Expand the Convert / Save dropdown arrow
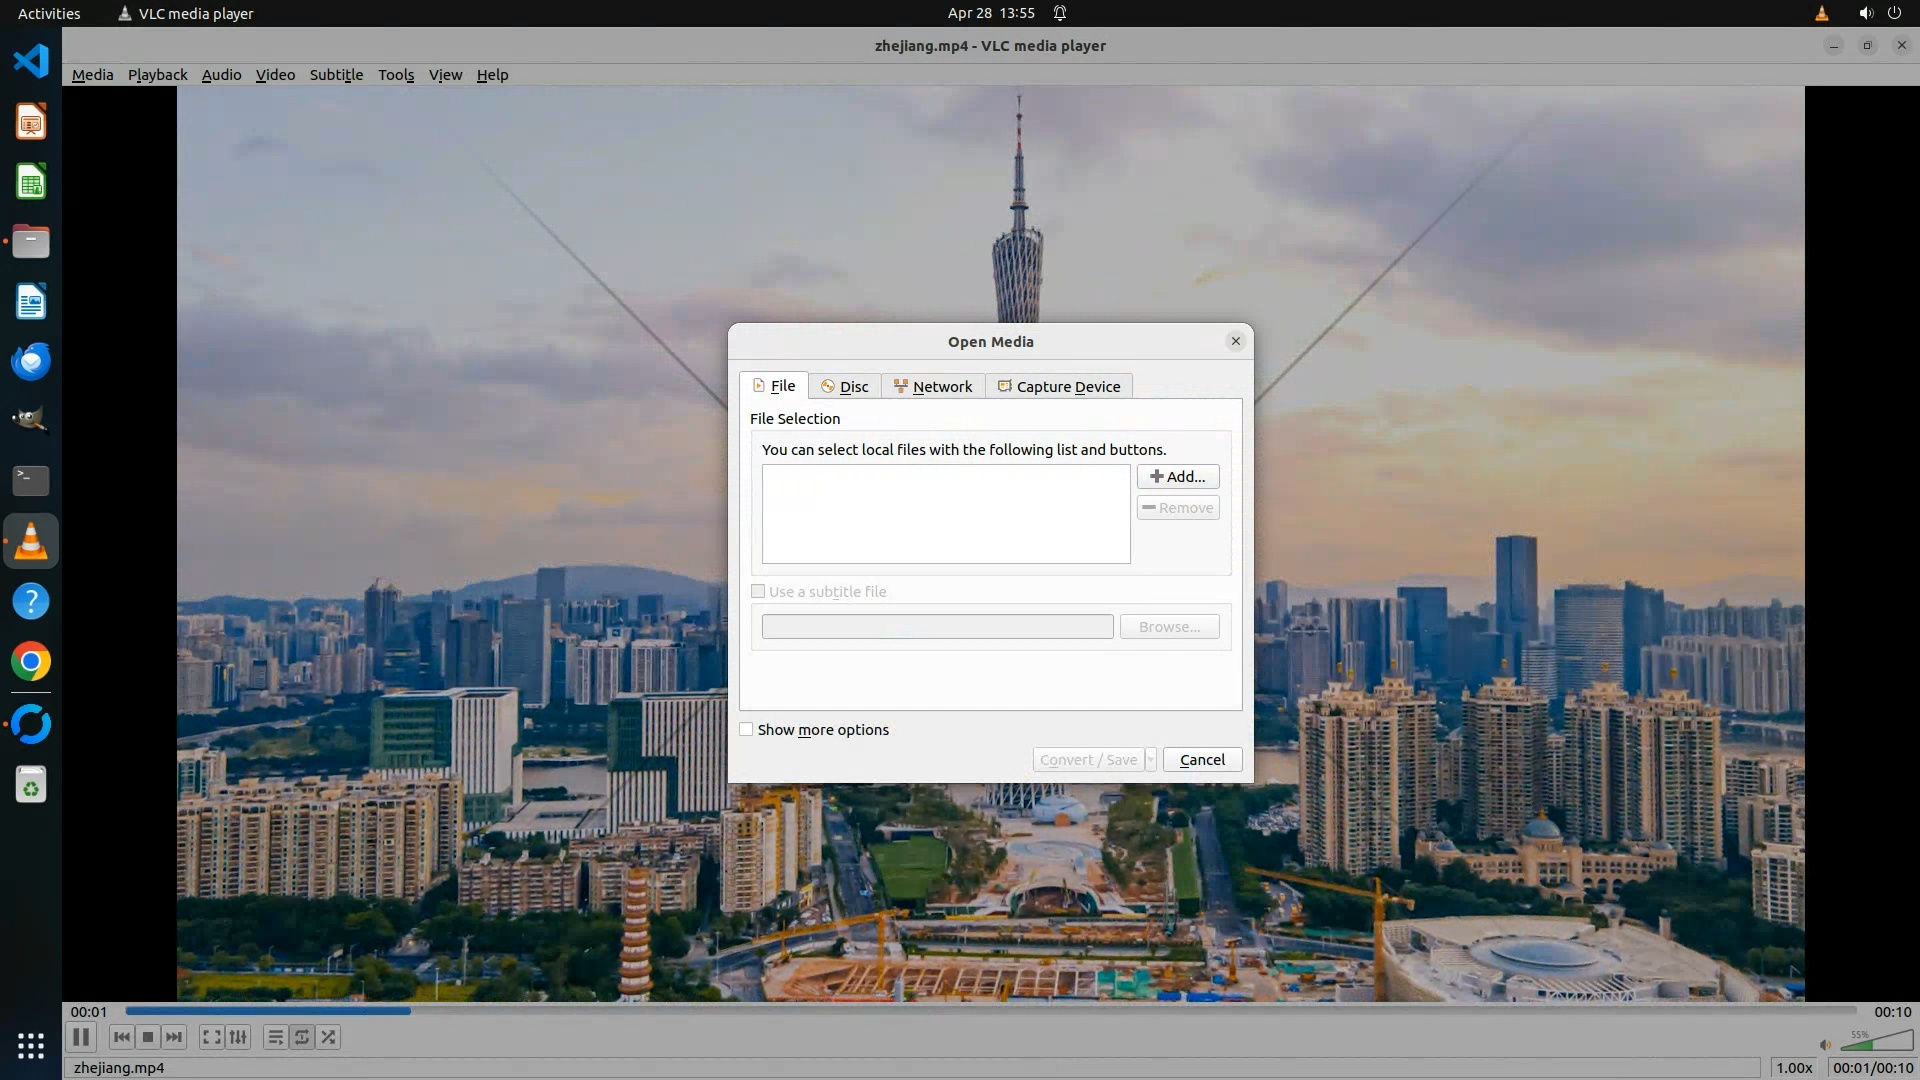This screenshot has width=1920, height=1080. pyautogui.click(x=1151, y=760)
